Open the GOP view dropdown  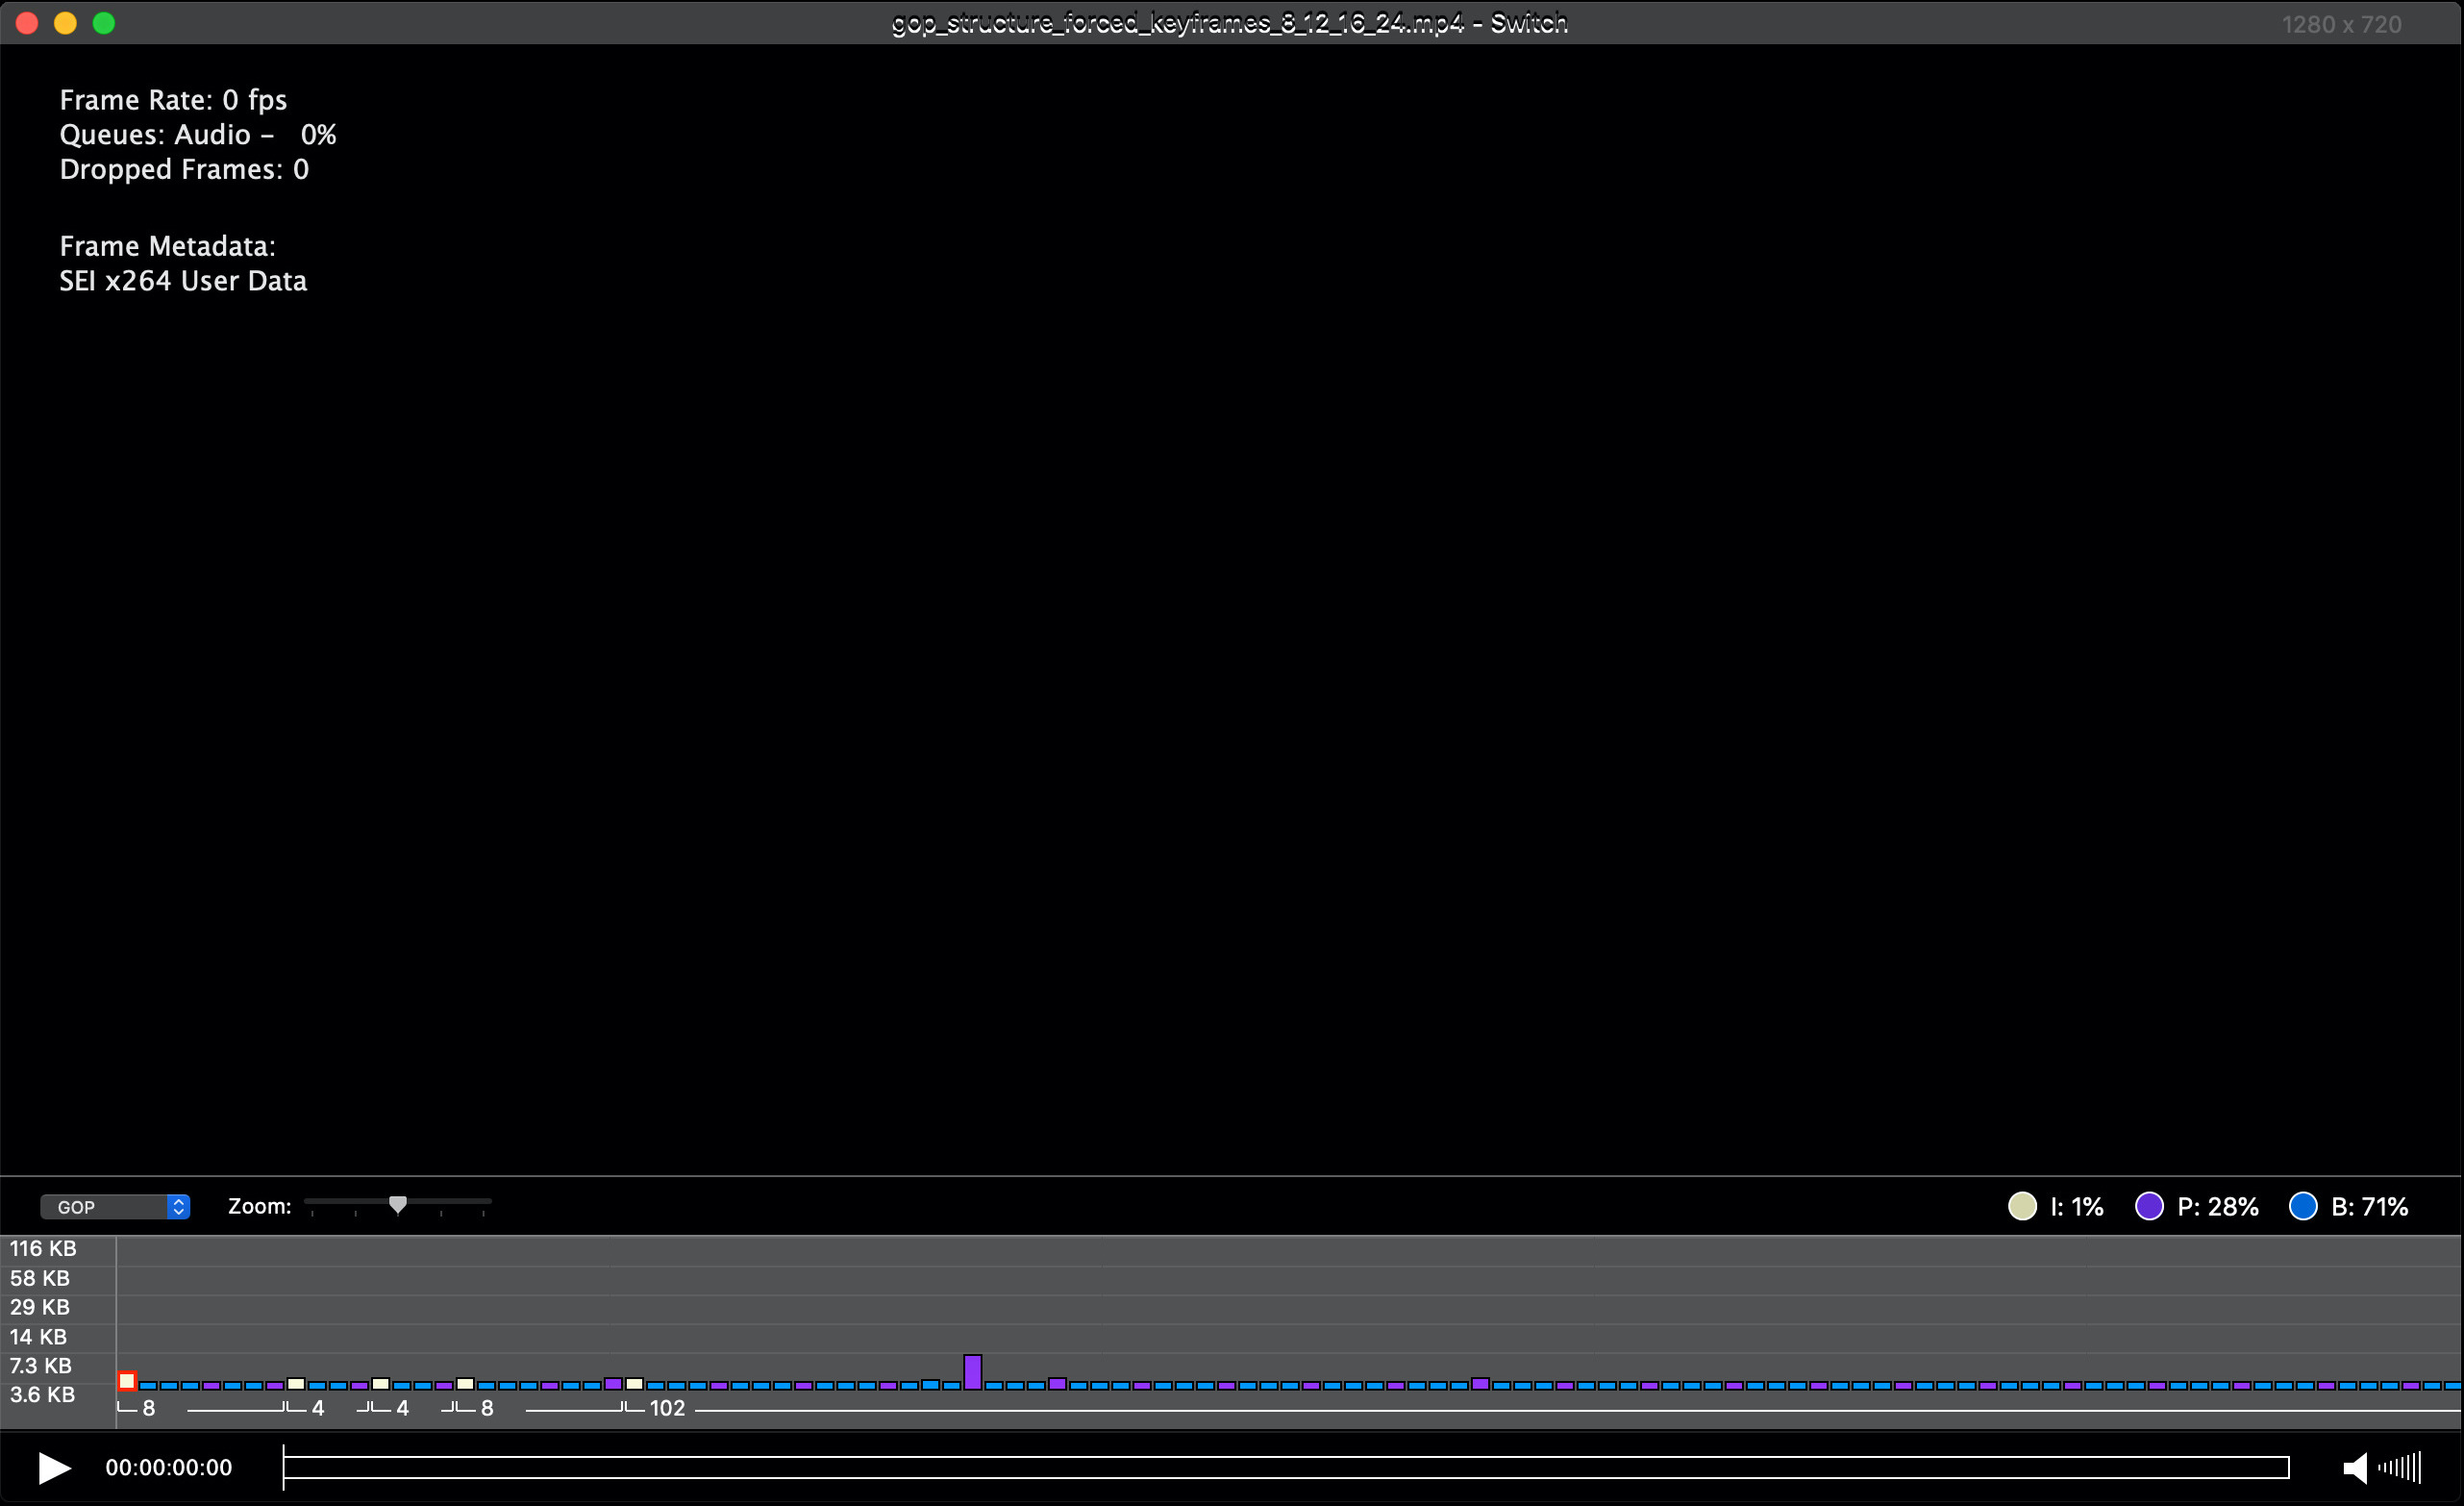pyautogui.click(x=115, y=1207)
